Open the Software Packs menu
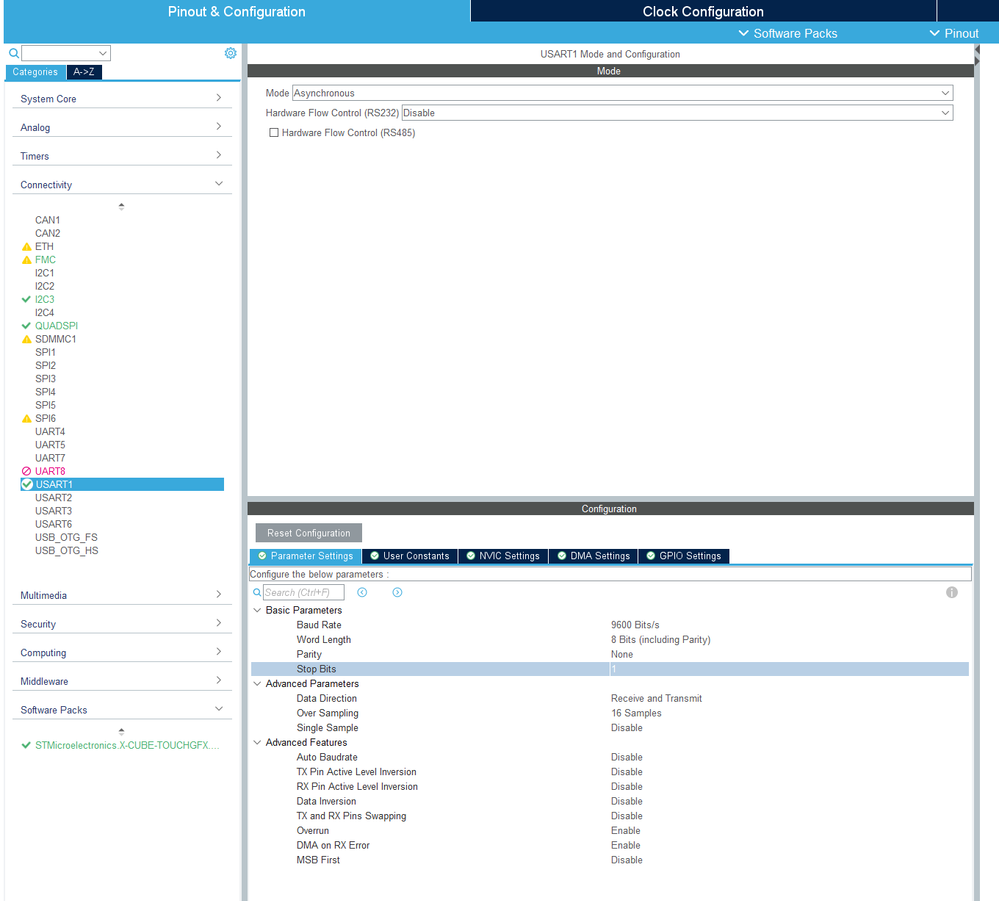 tap(787, 33)
